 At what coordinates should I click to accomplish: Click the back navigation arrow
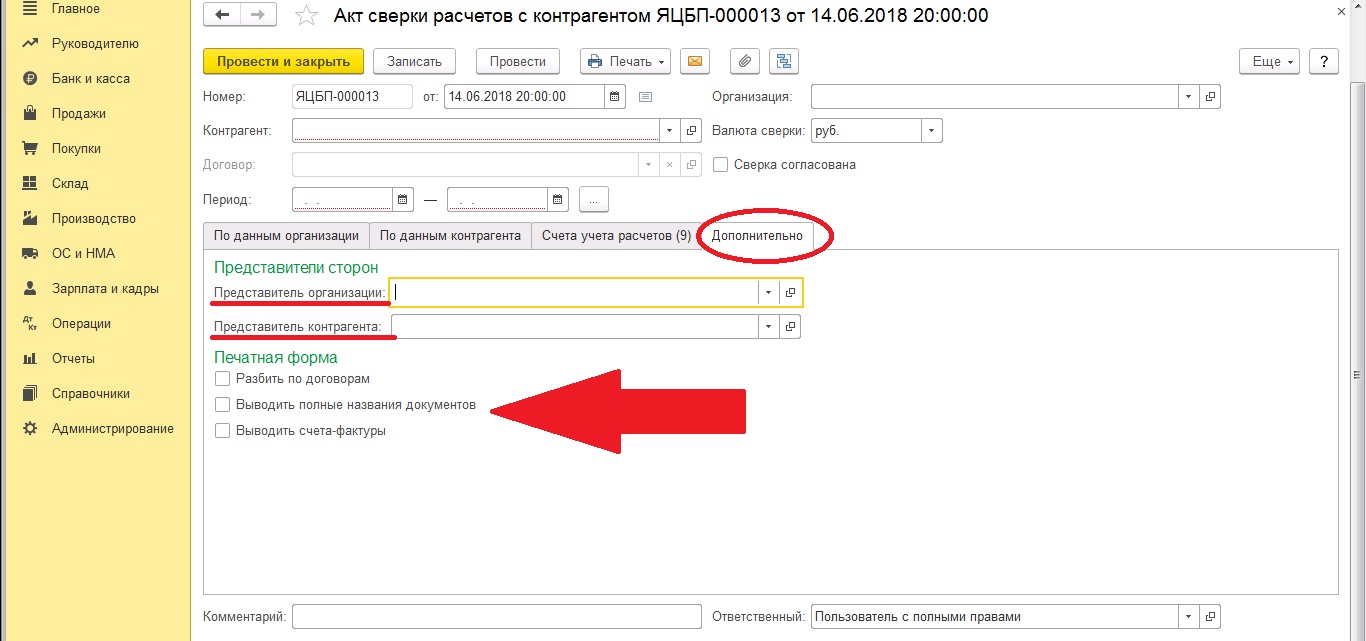[222, 15]
